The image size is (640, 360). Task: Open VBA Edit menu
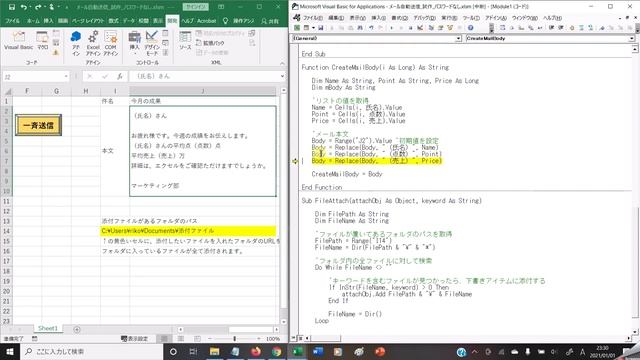[336, 18]
